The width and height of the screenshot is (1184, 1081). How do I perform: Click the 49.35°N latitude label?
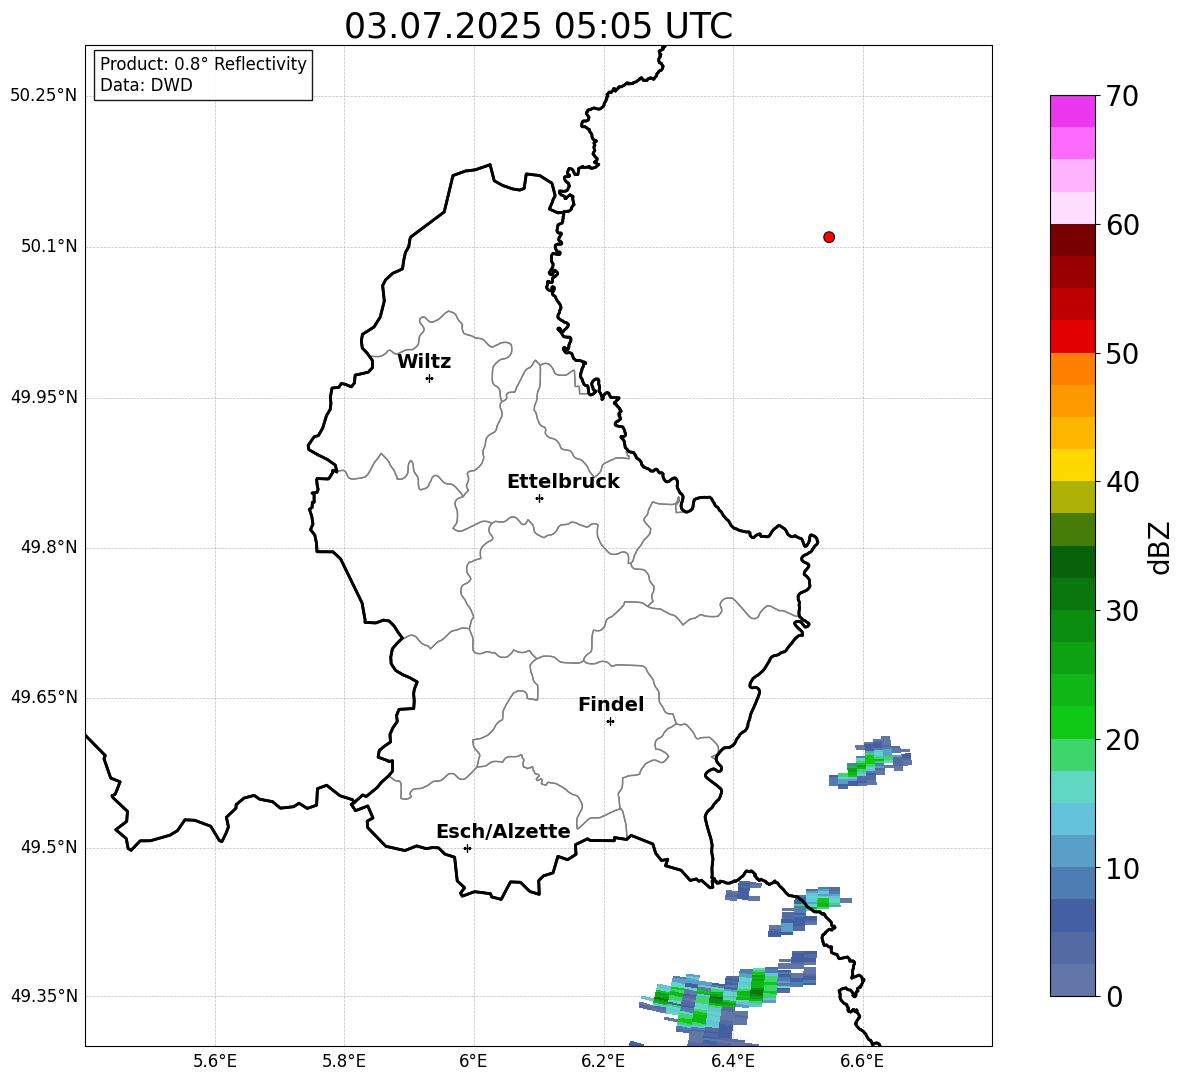(44, 996)
